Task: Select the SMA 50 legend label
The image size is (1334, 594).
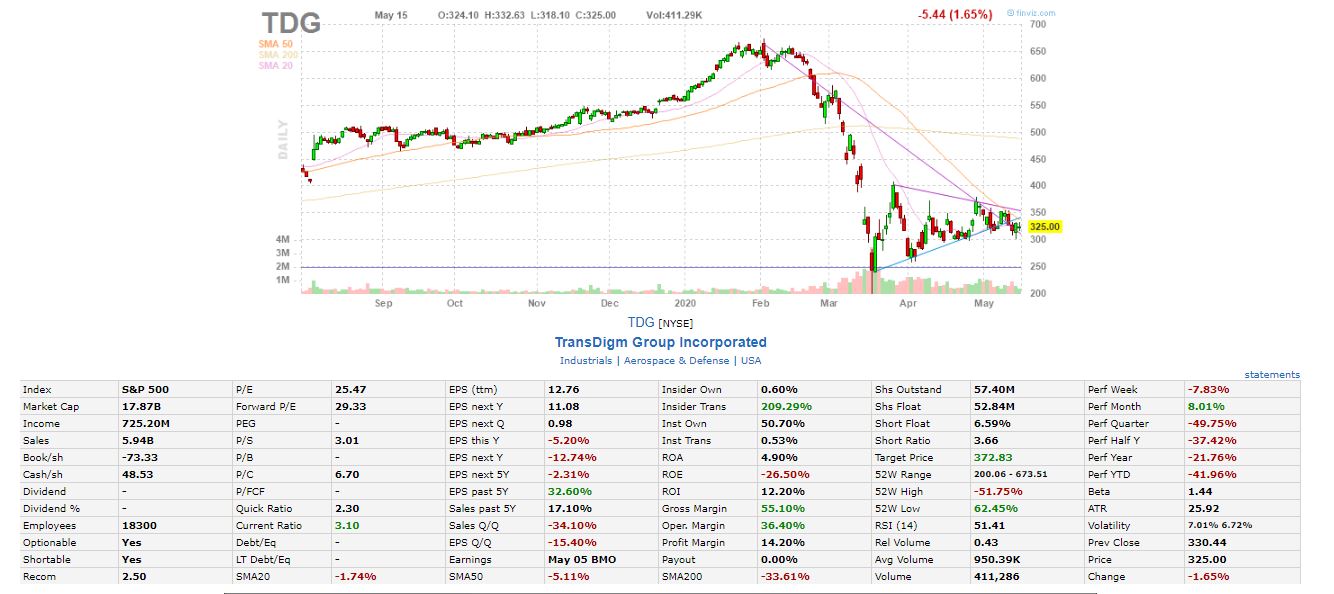Action: click(x=275, y=44)
